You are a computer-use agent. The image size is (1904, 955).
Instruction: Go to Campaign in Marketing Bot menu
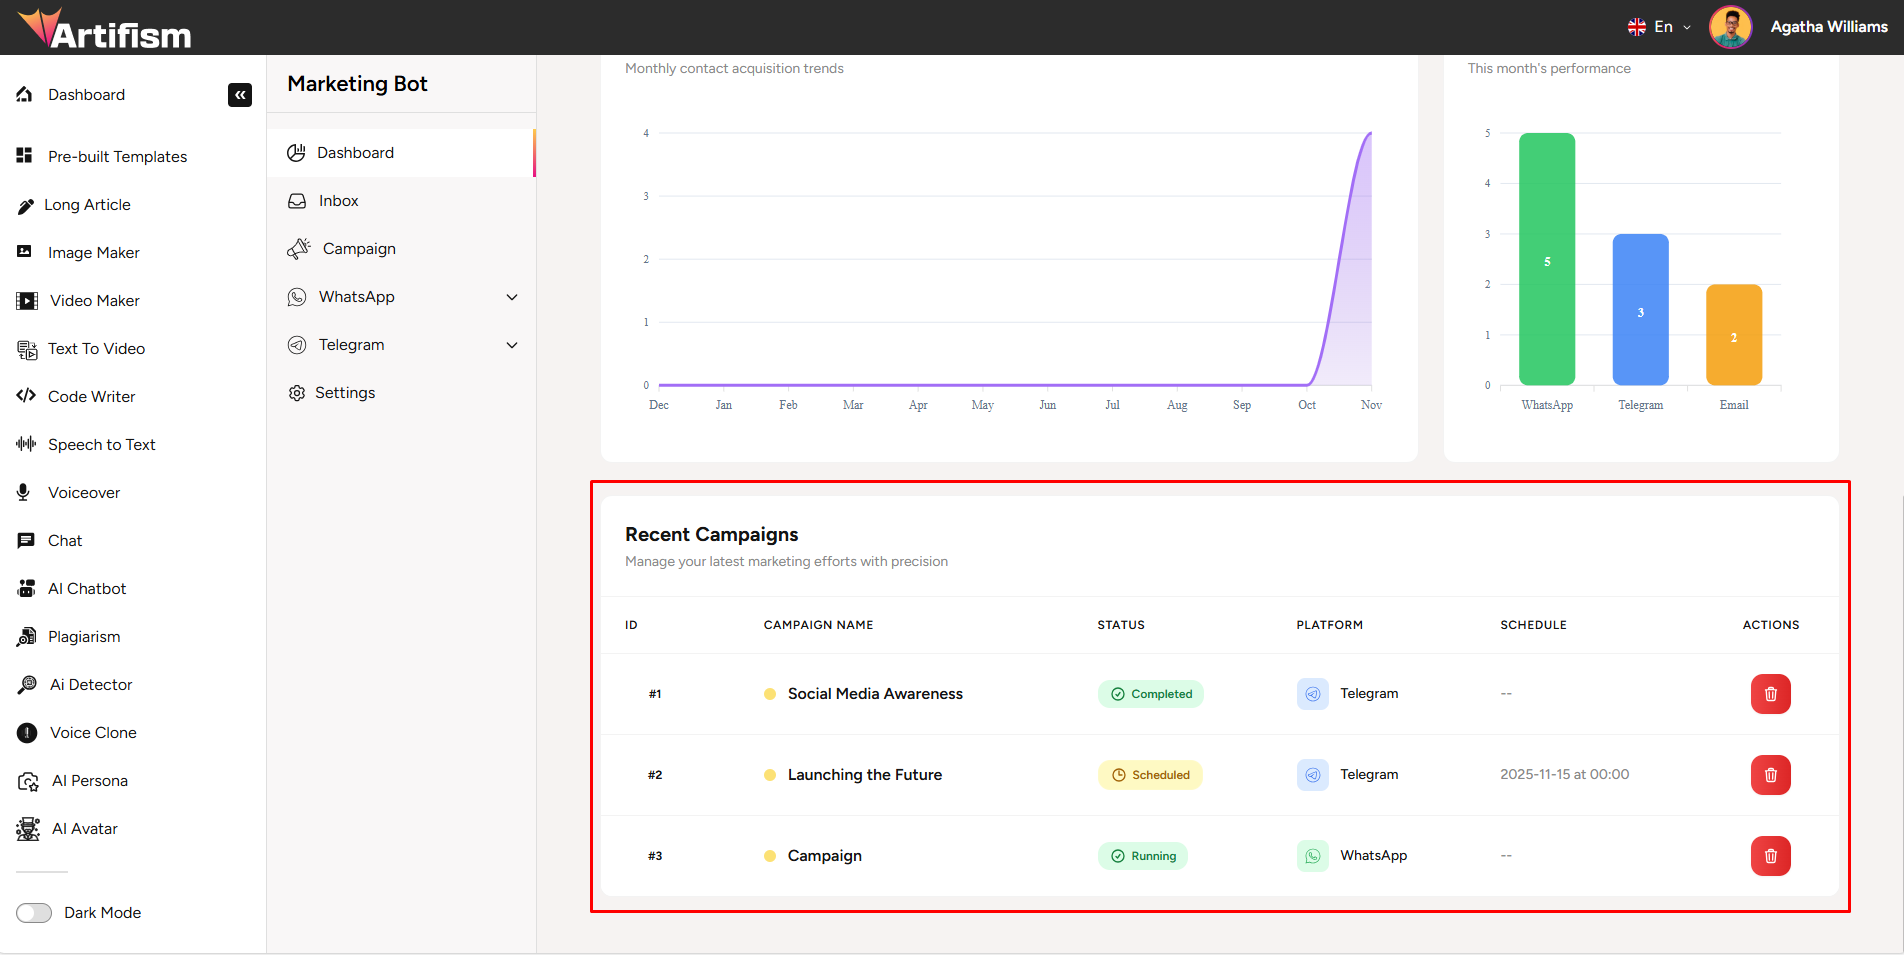click(358, 249)
